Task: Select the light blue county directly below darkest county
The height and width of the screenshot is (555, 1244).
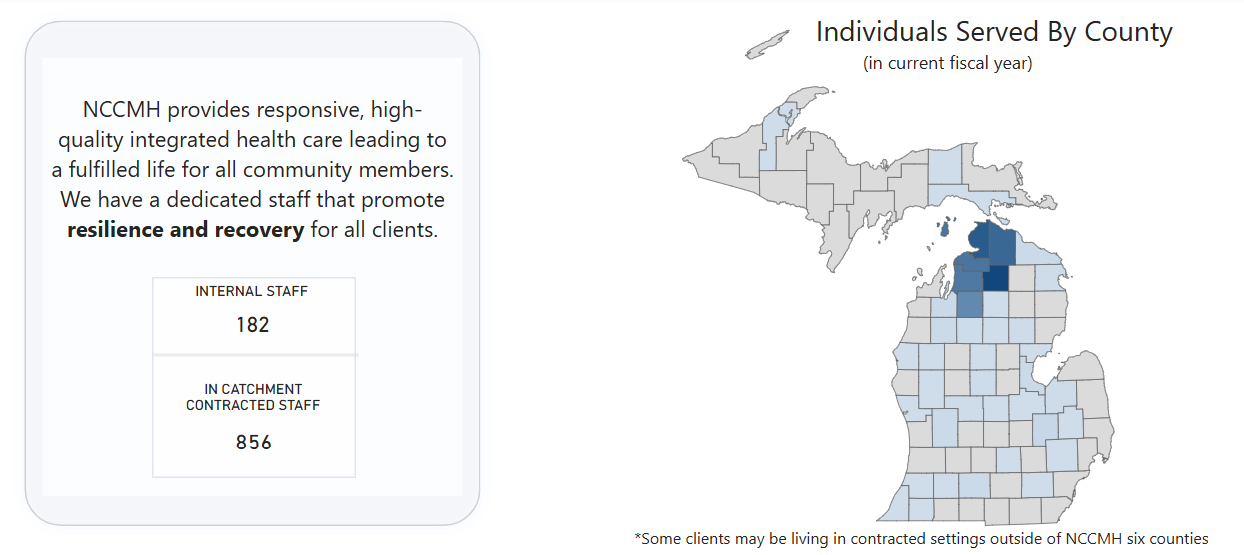Action: (996, 304)
